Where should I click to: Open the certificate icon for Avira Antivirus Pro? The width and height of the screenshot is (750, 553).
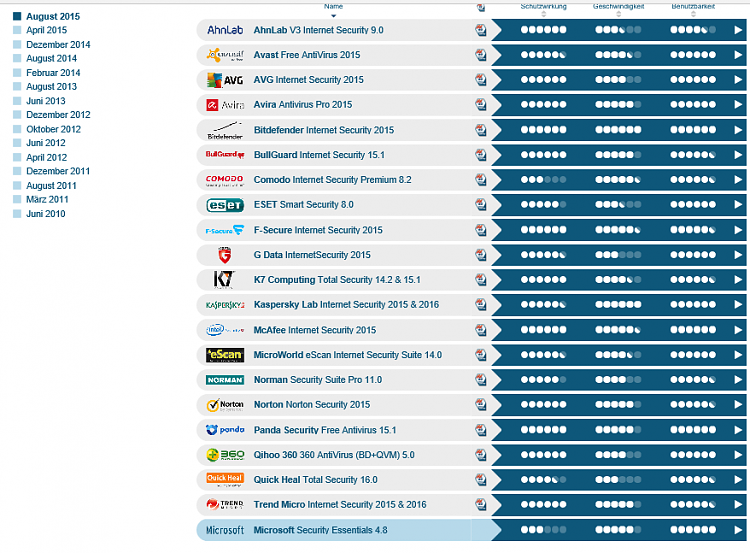pyautogui.click(x=481, y=105)
